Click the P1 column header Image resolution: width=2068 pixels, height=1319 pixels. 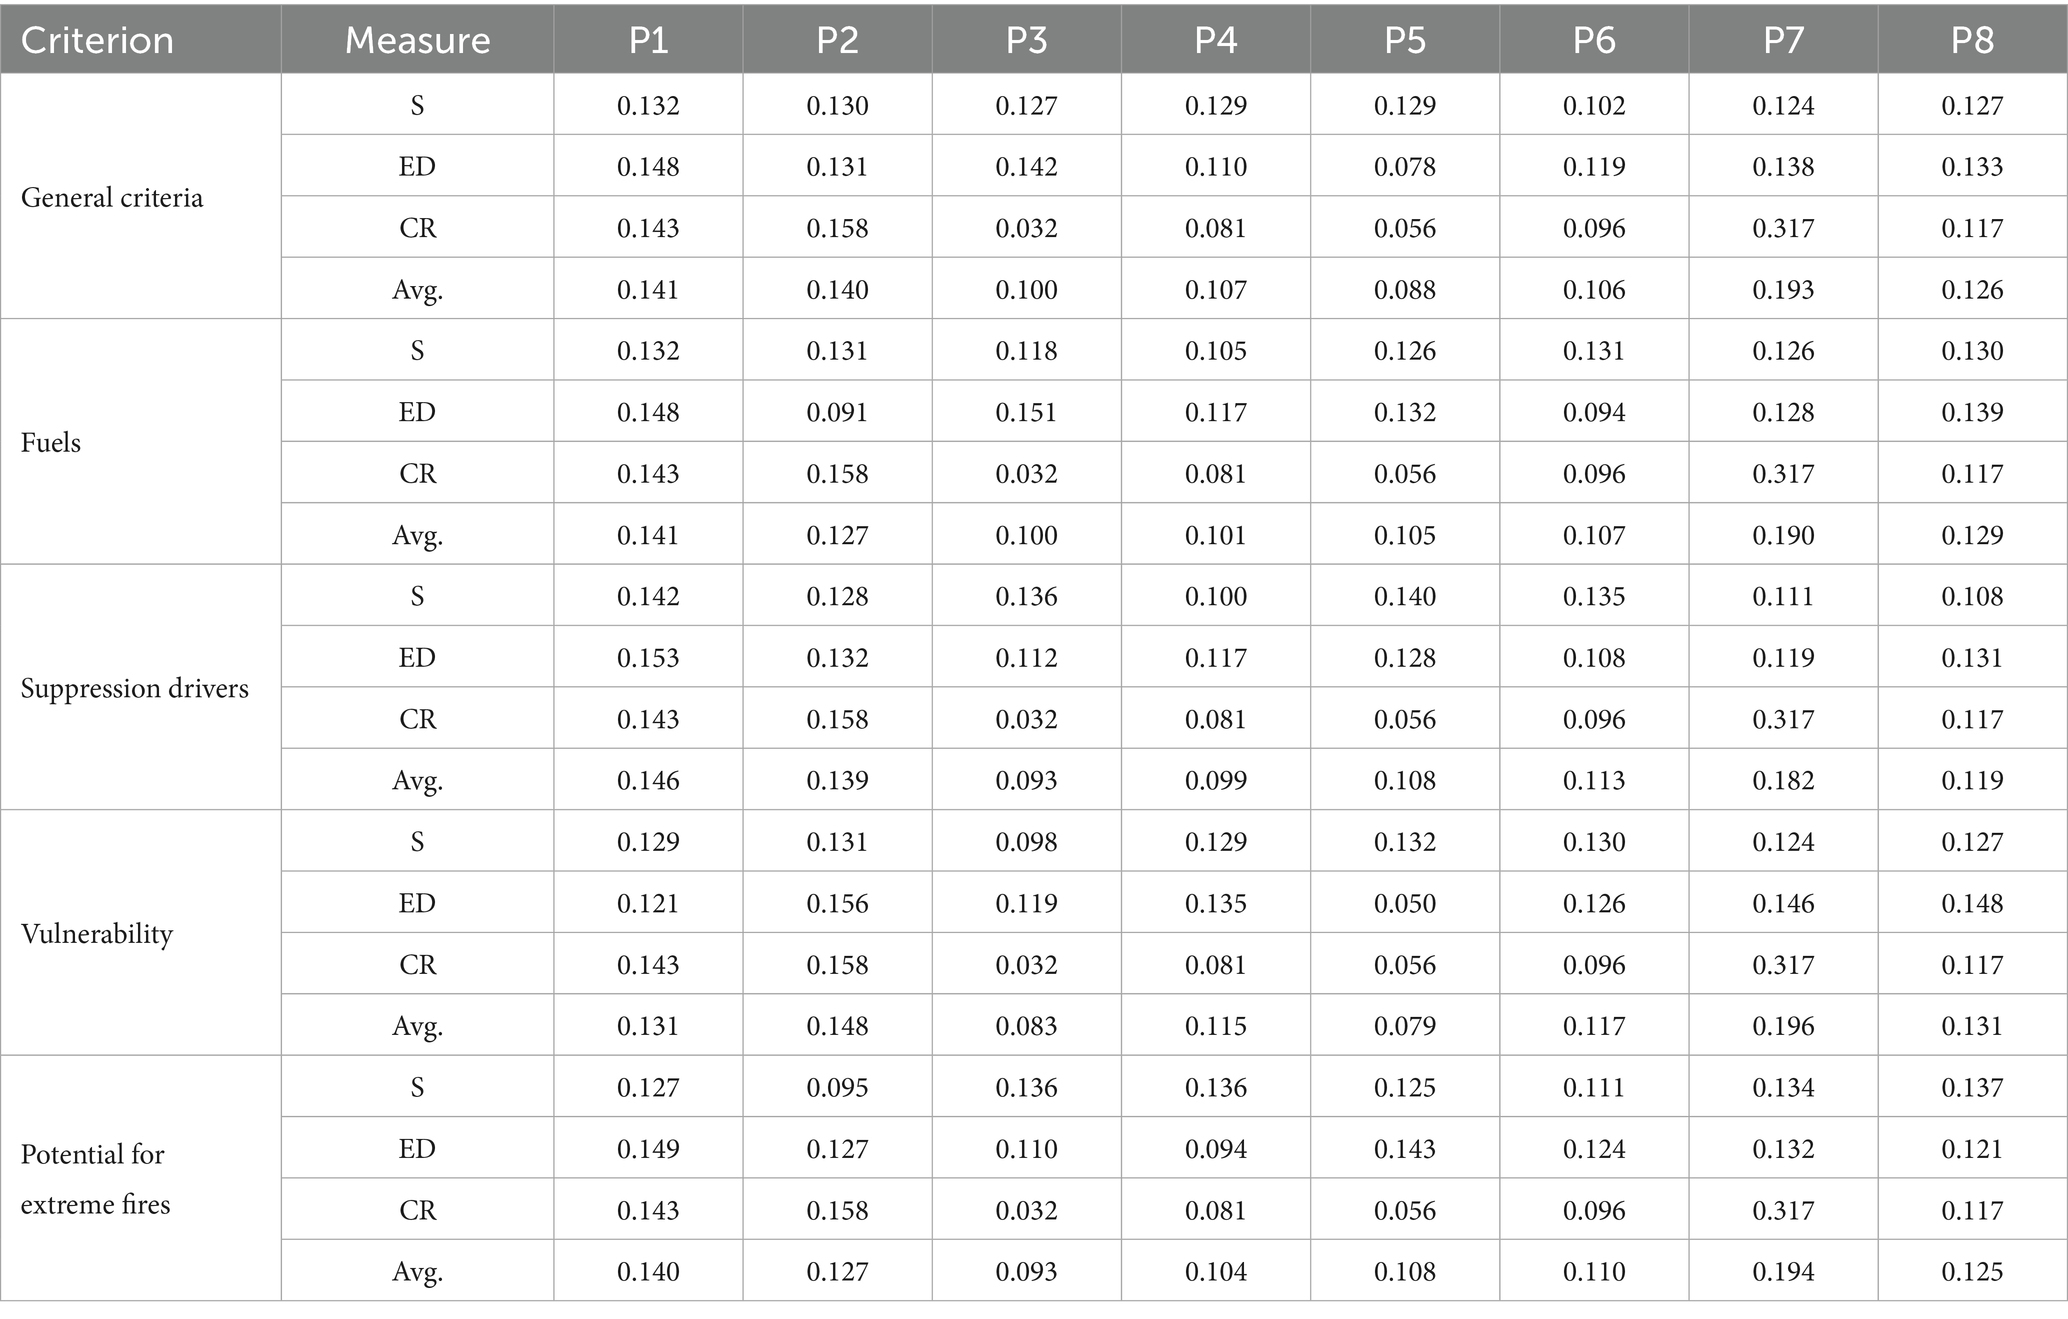point(648,40)
